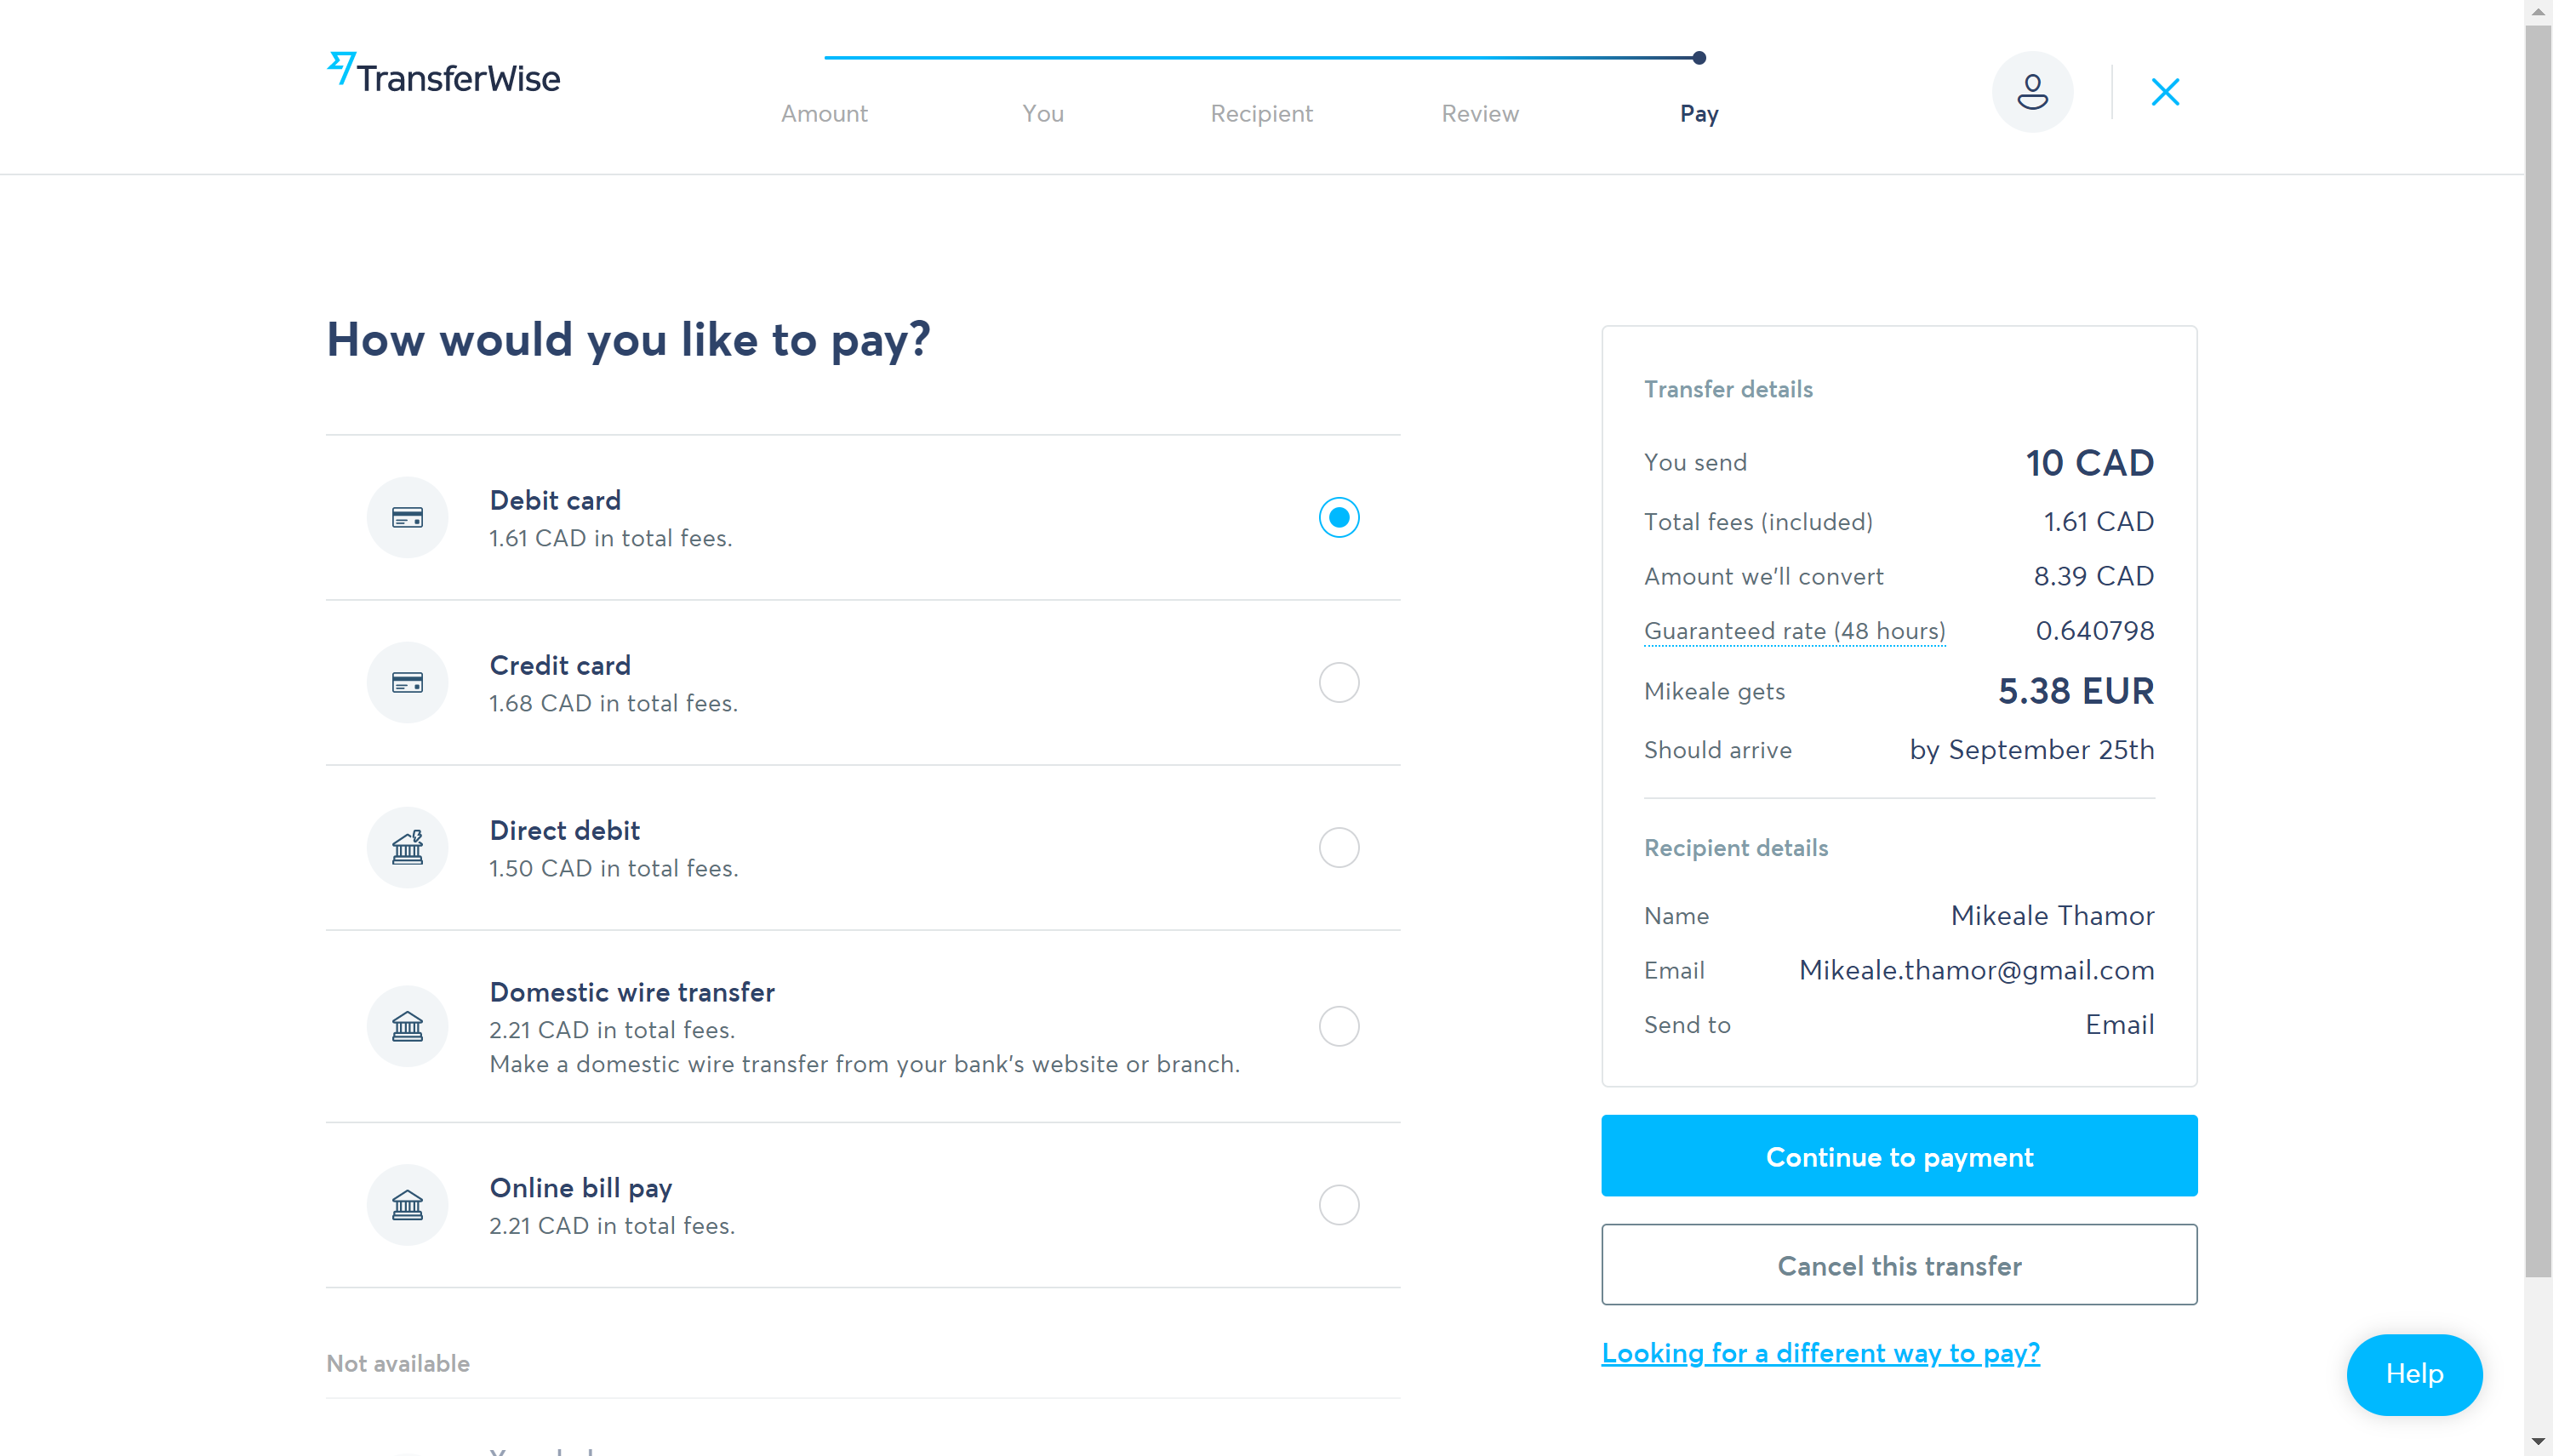This screenshot has height=1456, width=2553.
Task: Click the debit card payment icon
Action: click(407, 516)
